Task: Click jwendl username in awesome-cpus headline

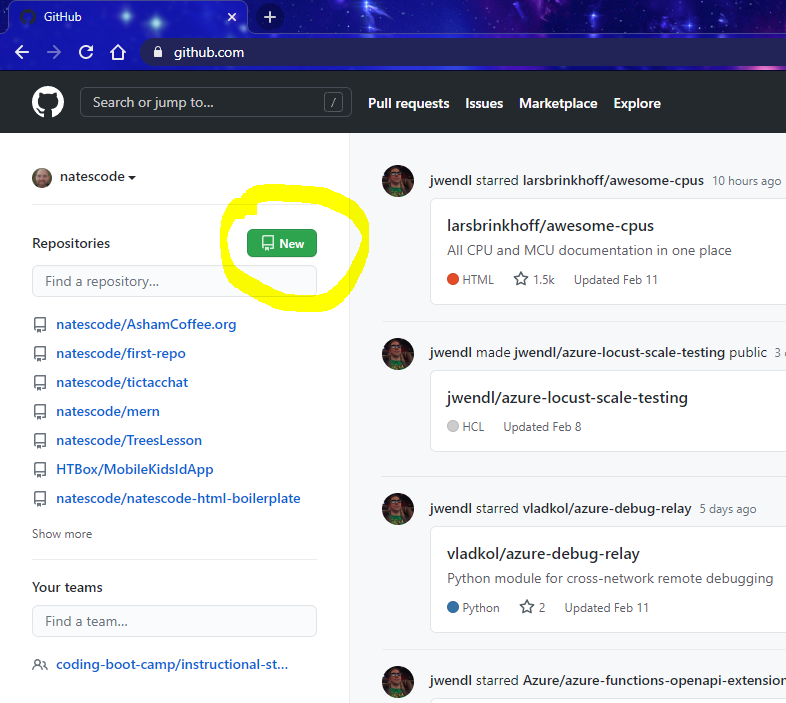Action: point(450,181)
